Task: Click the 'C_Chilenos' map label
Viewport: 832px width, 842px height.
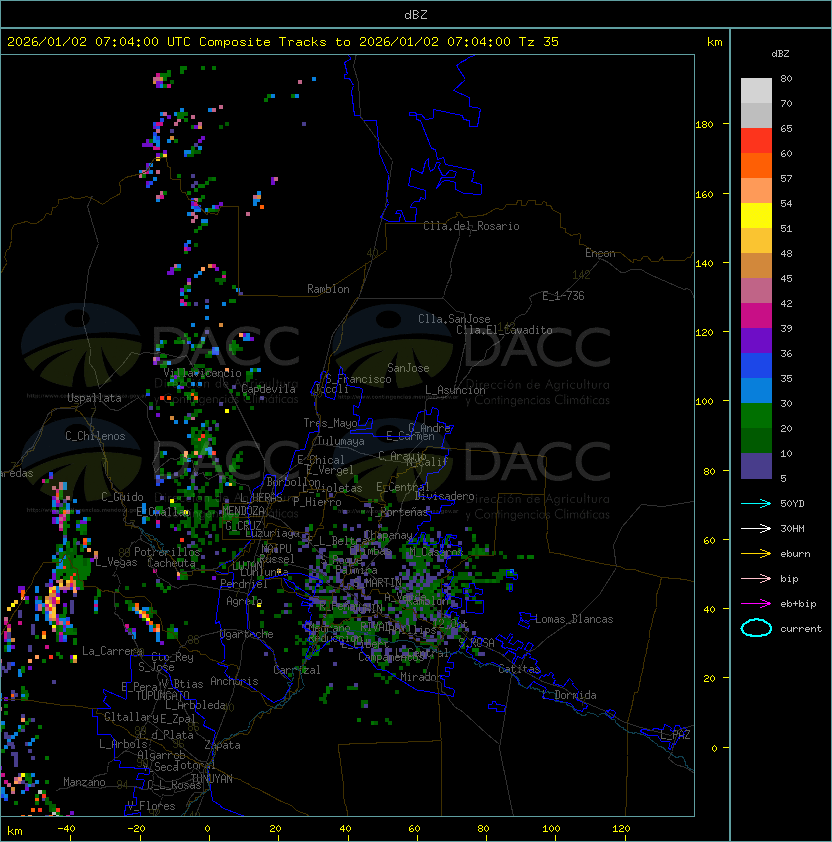Action: tap(95, 436)
